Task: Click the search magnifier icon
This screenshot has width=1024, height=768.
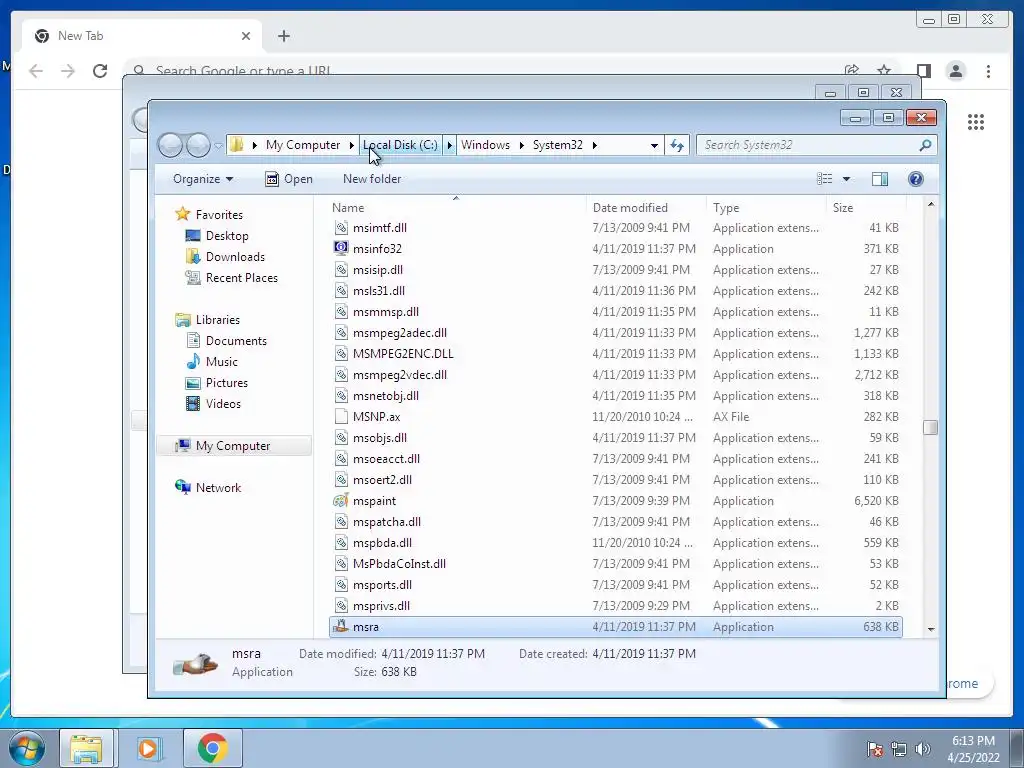Action: click(925, 145)
